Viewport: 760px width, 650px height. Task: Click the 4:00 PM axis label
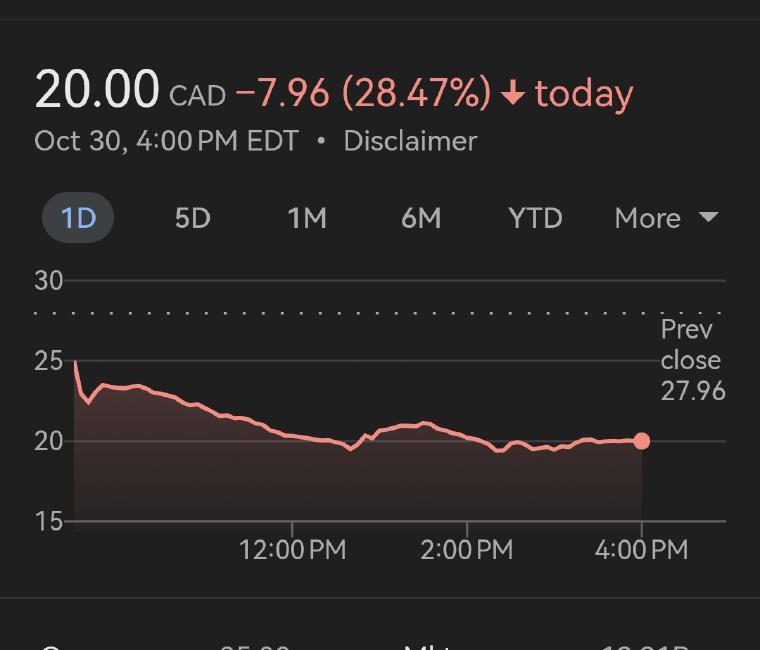(x=641, y=549)
